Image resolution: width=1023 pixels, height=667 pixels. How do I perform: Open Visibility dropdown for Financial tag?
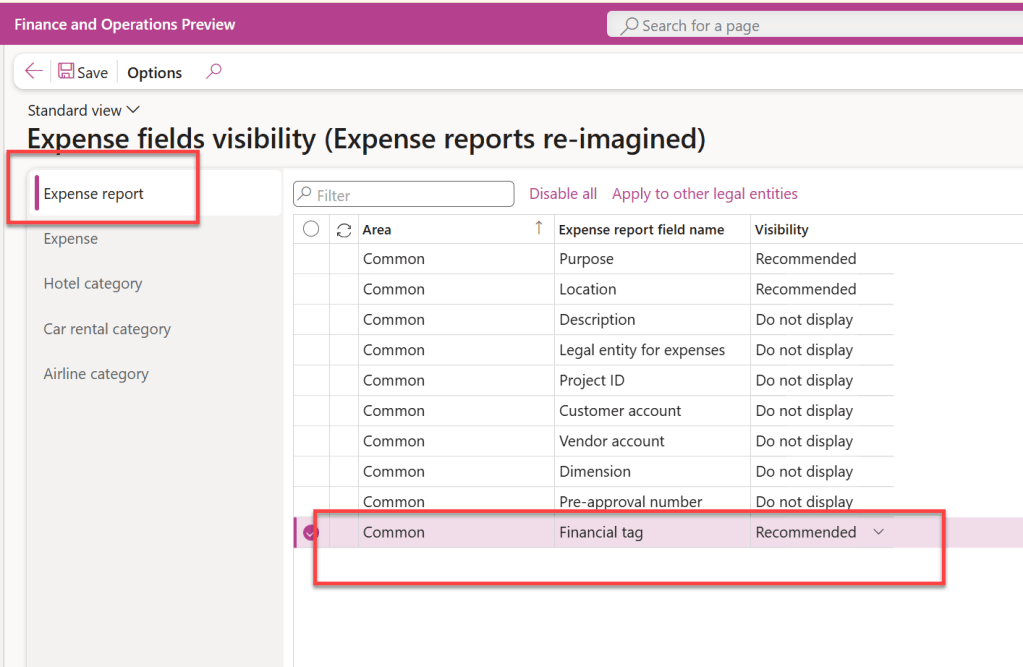[x=879, y=532]
